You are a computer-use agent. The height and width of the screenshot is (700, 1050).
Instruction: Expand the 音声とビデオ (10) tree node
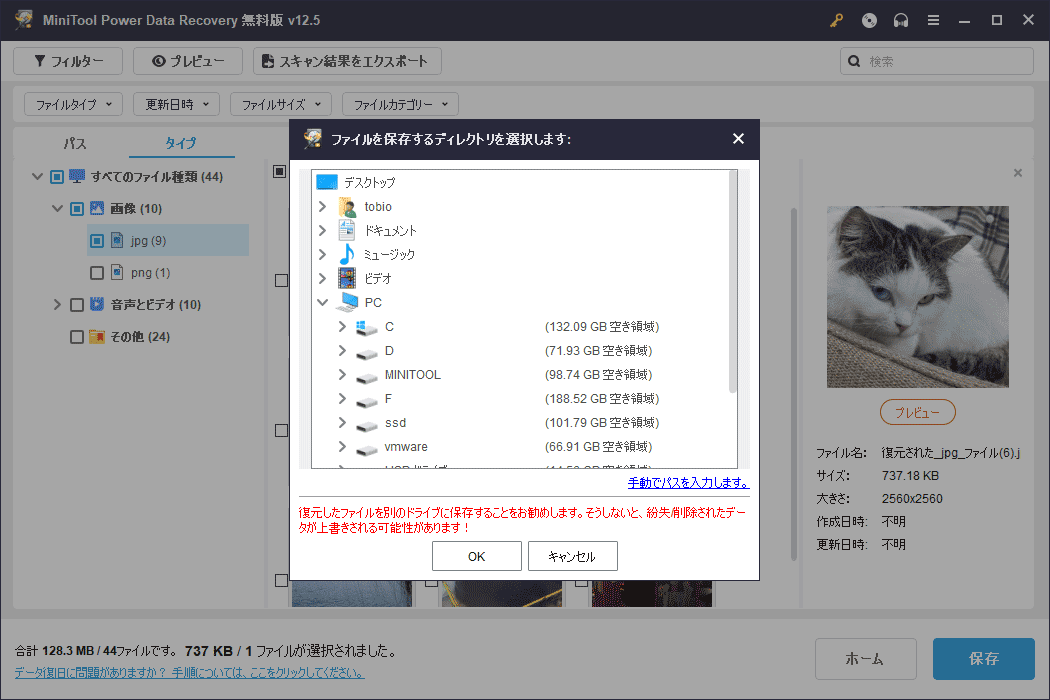58,305
